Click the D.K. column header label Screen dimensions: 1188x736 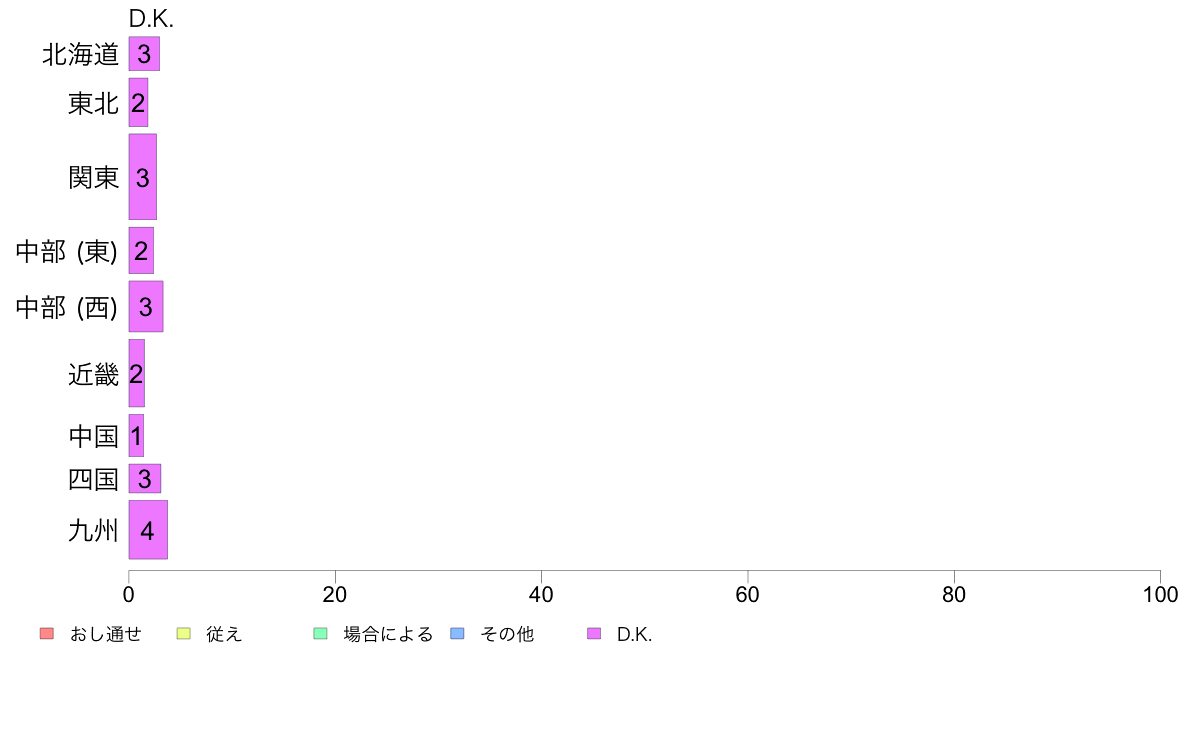[152, 19]
